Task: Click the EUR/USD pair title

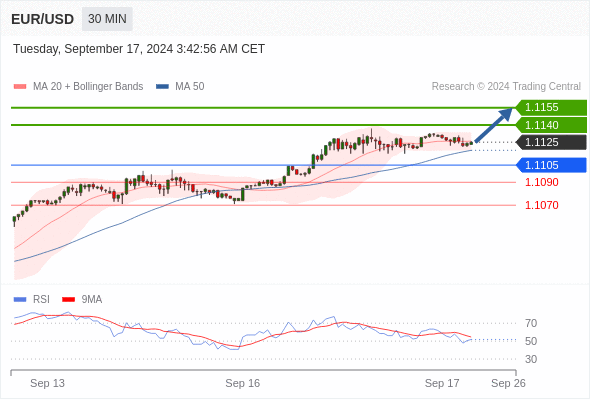Action: [43, 19]
